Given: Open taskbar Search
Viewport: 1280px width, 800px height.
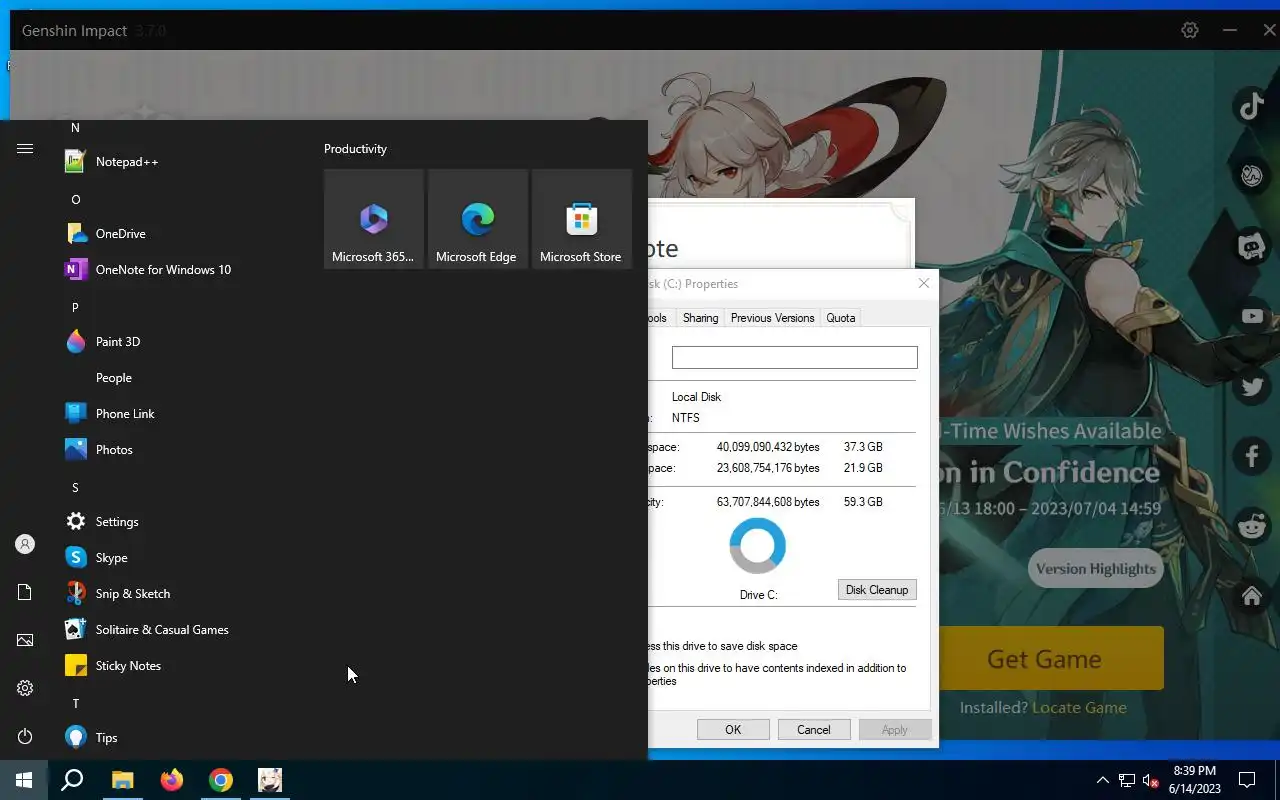Looking at the screenshot, I should tap(72, 780).
